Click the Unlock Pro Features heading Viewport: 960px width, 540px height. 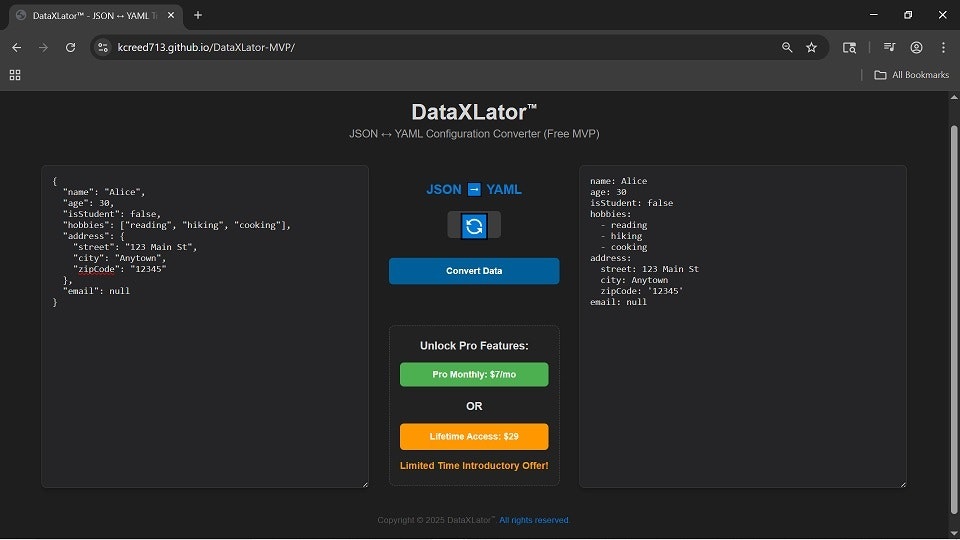[474, 346]
